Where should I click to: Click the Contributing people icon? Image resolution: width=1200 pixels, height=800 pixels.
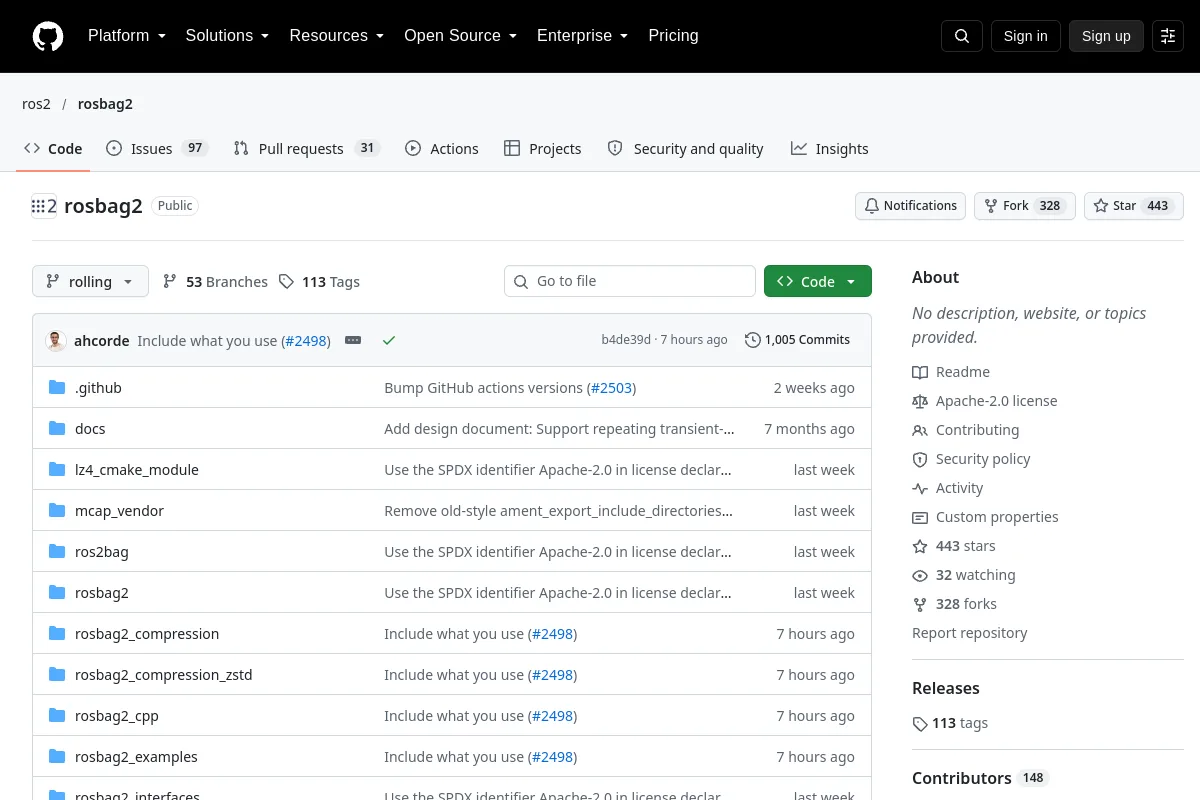(920, 430)
